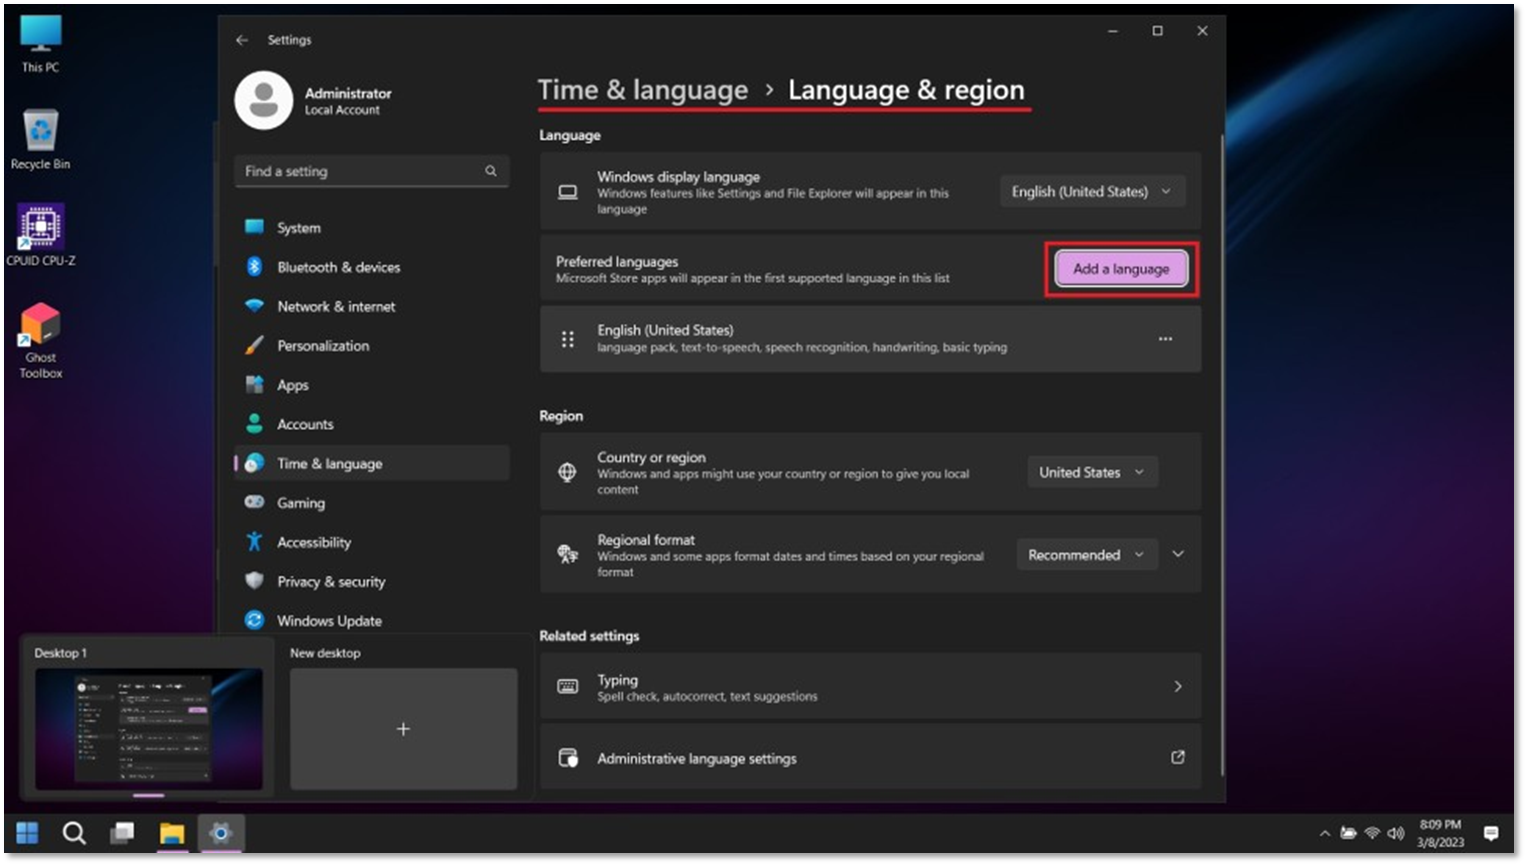Open Windows Update category
The height and width of the screenshot is (866, 1527).
point(371,621)
